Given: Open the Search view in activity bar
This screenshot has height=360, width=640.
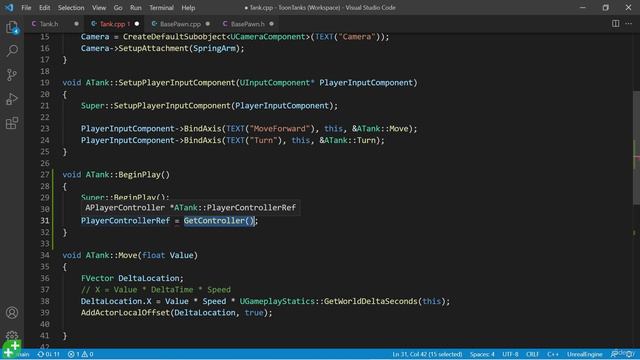Looking at the screenshot, I should pyautogui.click(x=12, y=51).
